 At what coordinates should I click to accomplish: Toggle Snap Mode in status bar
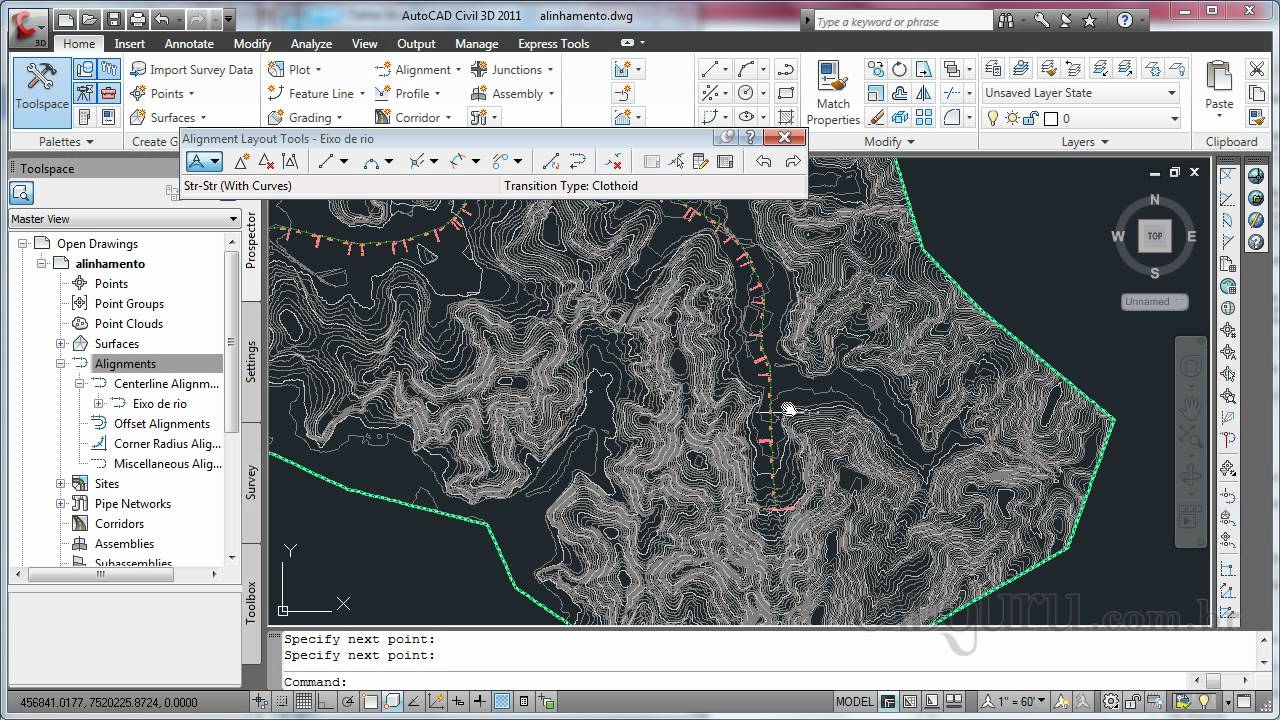coord(281,701)
